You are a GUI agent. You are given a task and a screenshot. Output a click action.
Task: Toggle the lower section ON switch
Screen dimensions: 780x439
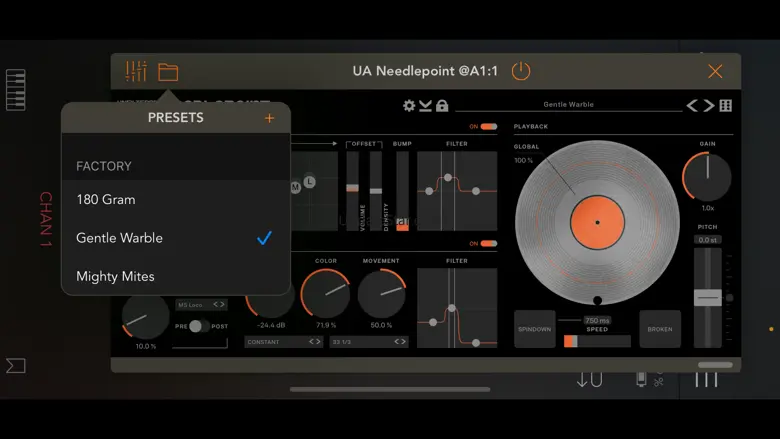click(x=488, y=243)
